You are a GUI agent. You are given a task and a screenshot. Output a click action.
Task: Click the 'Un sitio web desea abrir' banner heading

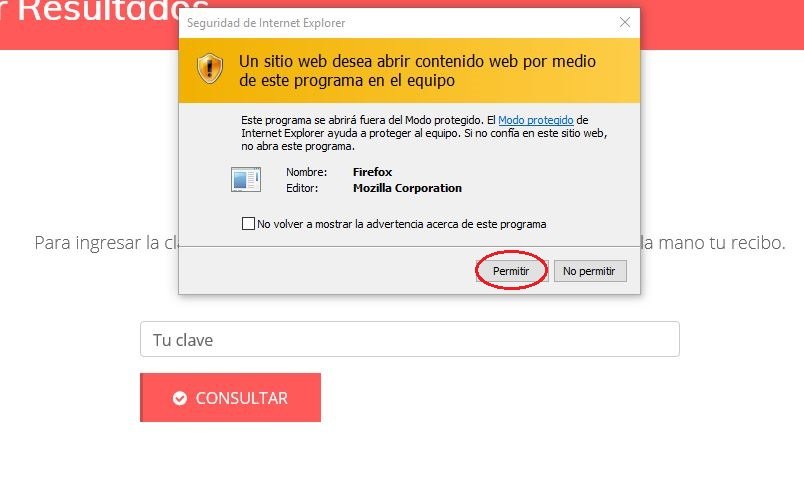point(417,71)
